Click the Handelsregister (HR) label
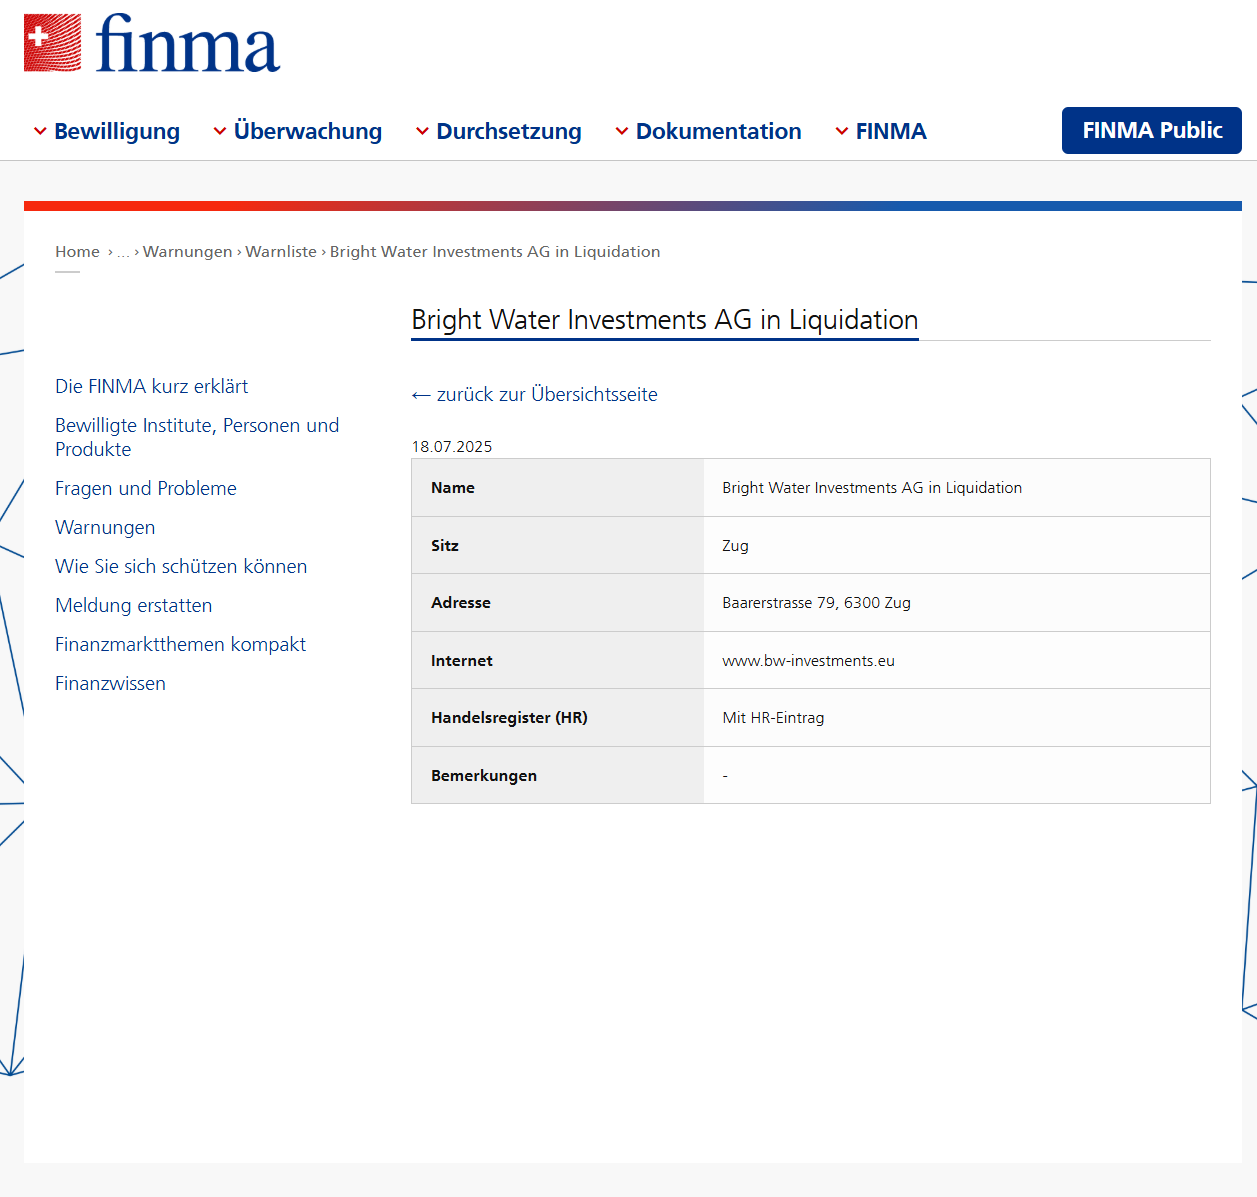This screenshot has height=1197, width=1257. 509,718
